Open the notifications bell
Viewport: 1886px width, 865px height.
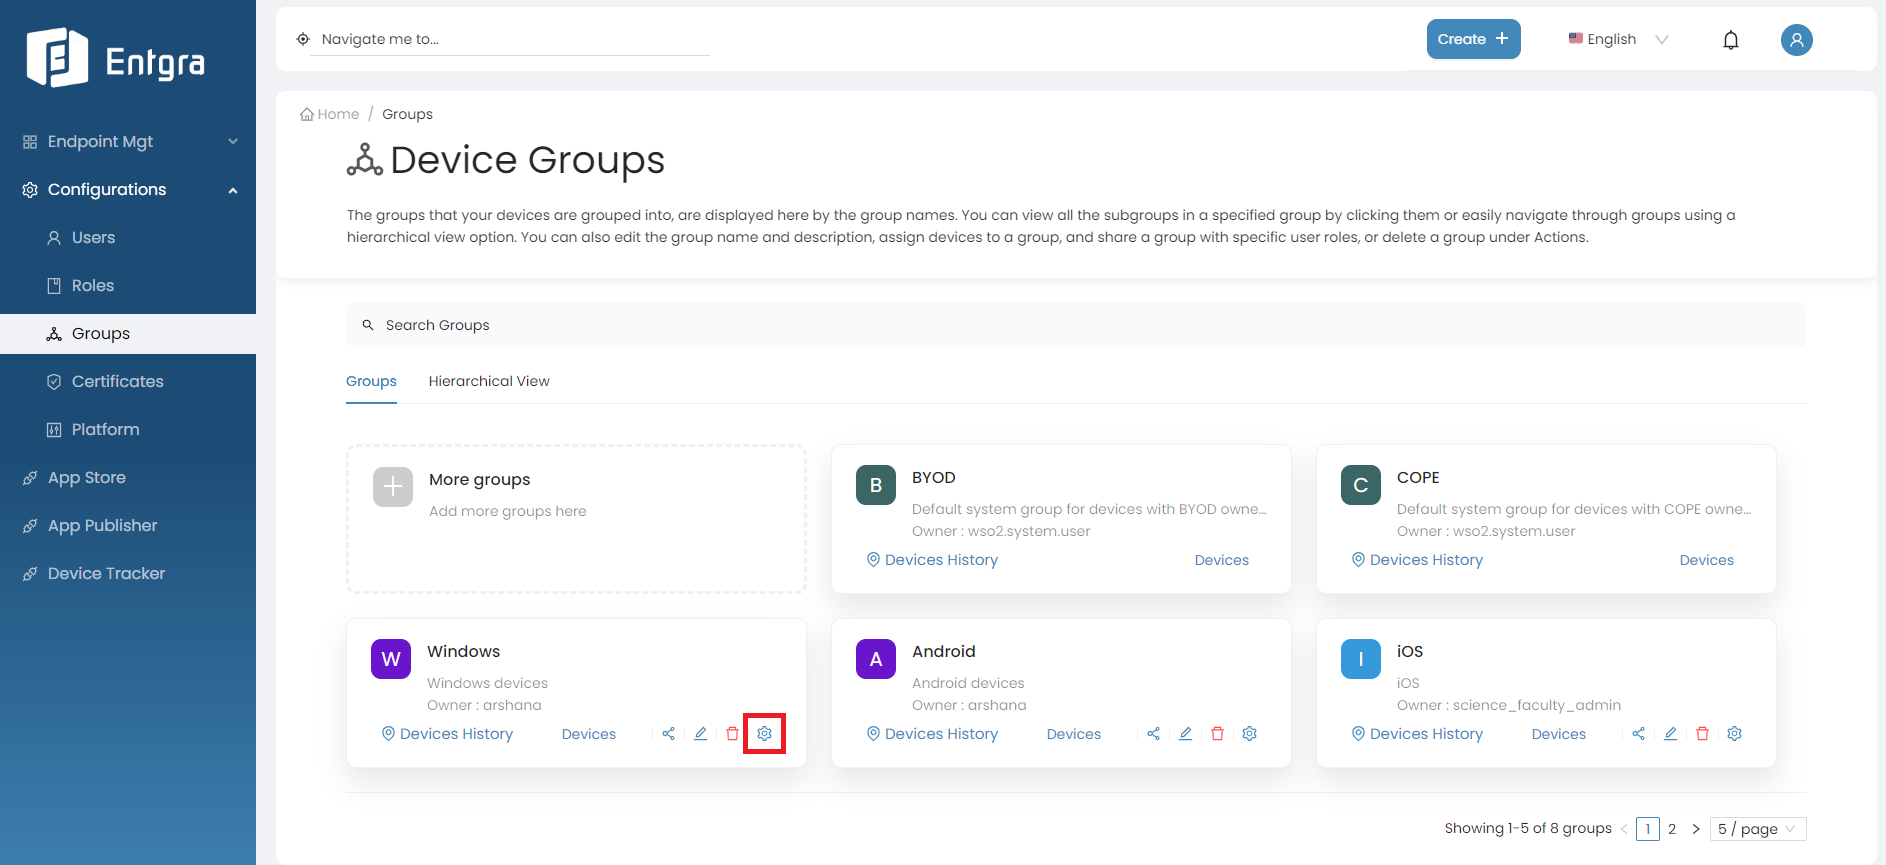(1731, 40)
